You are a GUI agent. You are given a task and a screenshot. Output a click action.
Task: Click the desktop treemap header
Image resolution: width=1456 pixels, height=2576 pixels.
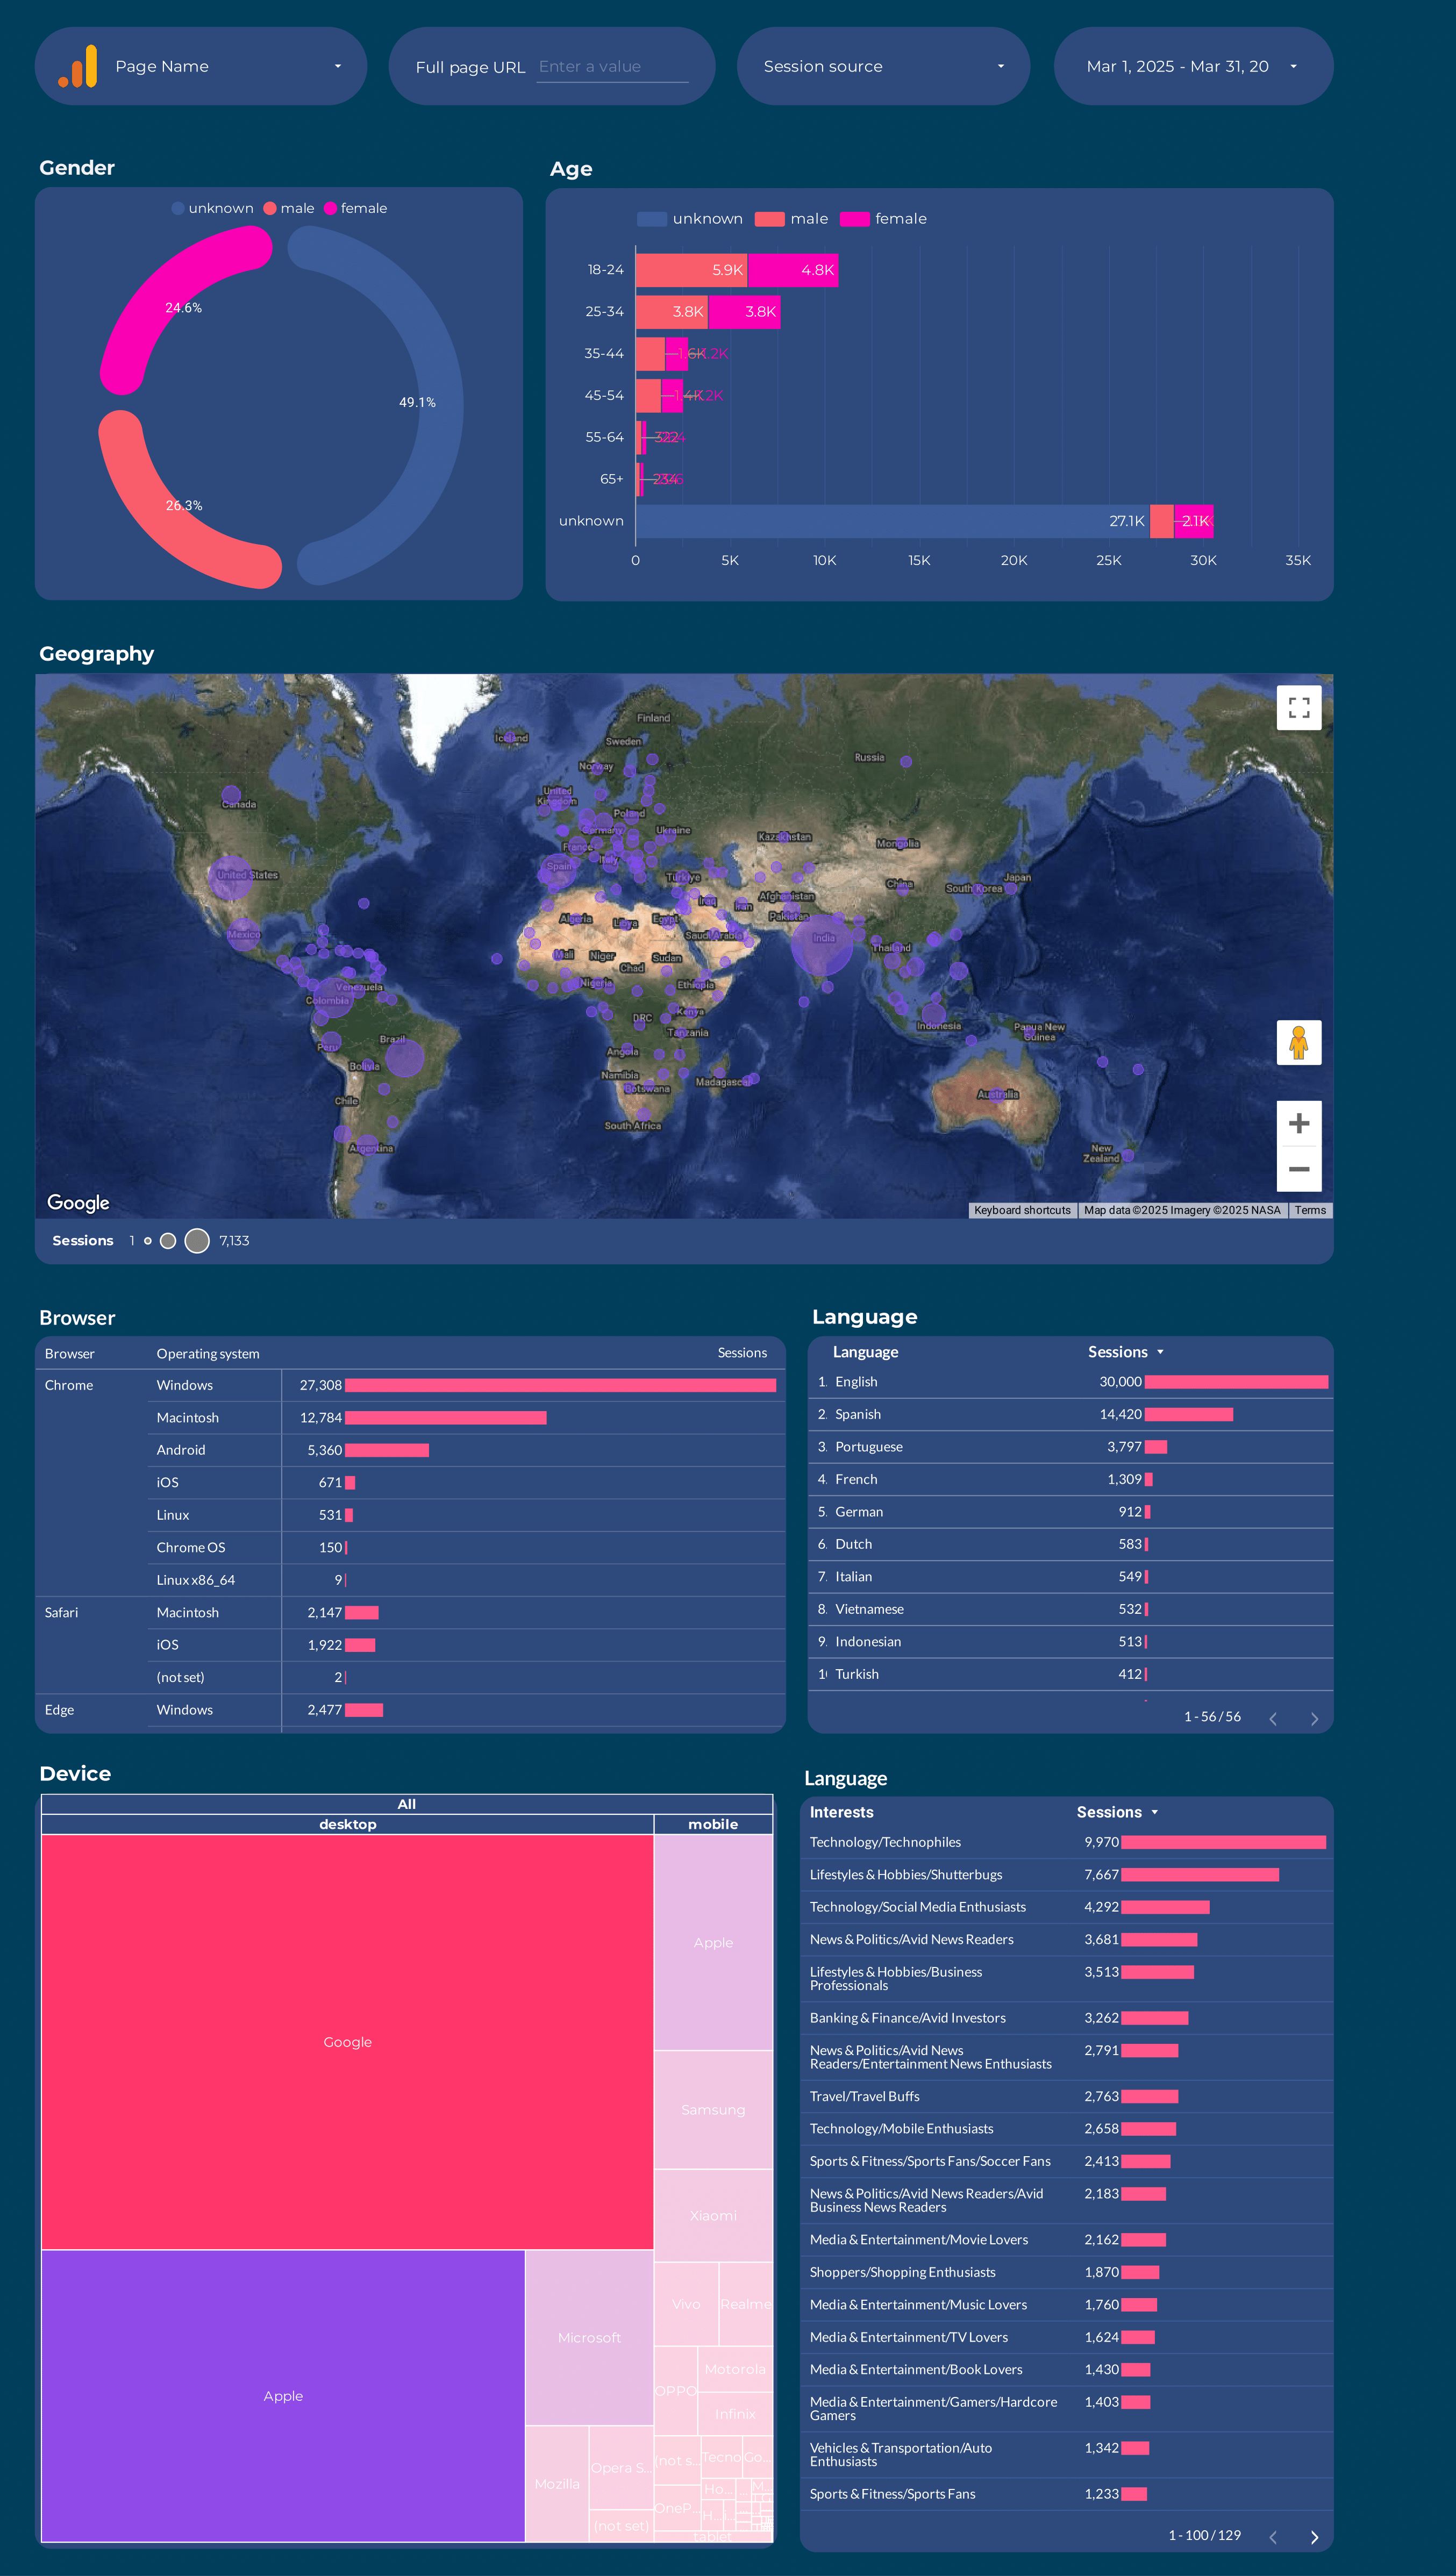pyautogui.click(x=348, y=1824)
